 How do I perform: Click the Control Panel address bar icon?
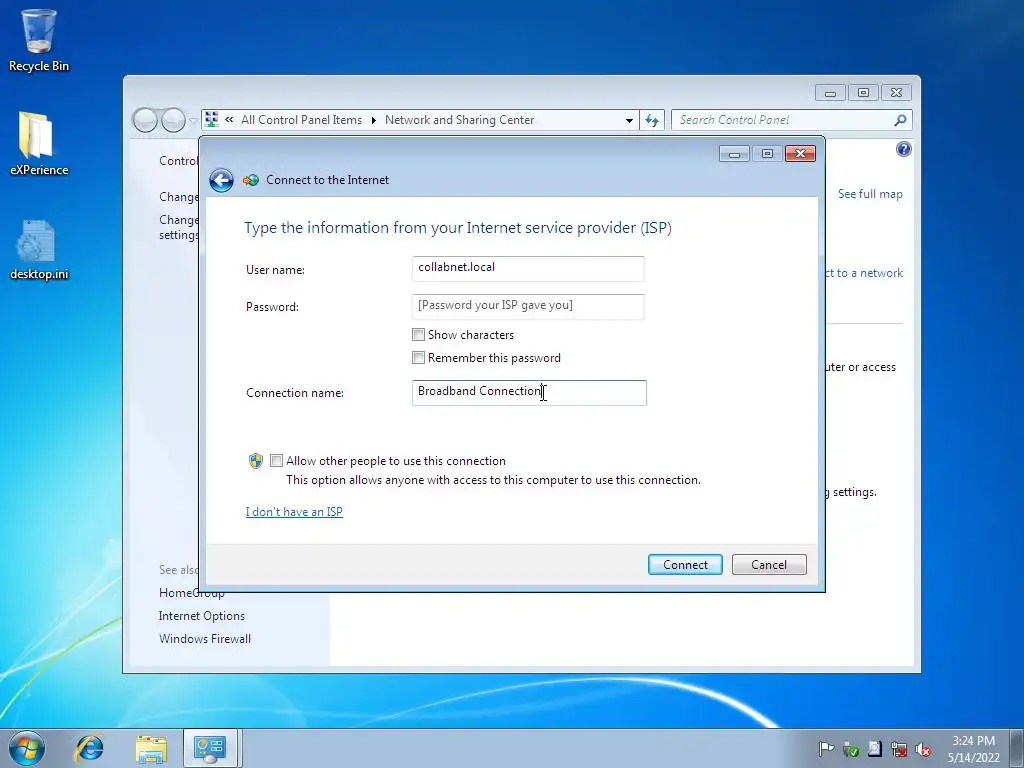tap(211, 120)
